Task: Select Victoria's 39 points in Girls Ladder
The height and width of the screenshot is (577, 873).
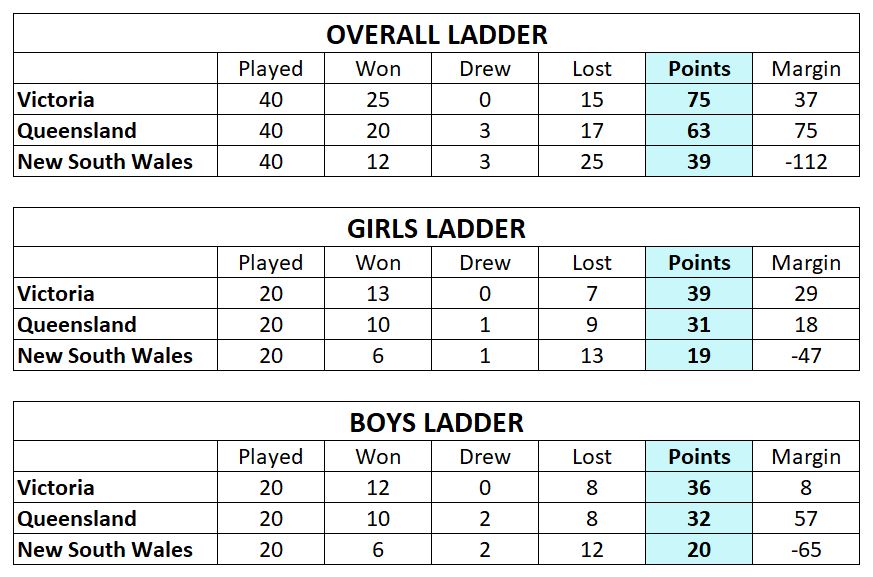Action: click(x=699, y=293)
